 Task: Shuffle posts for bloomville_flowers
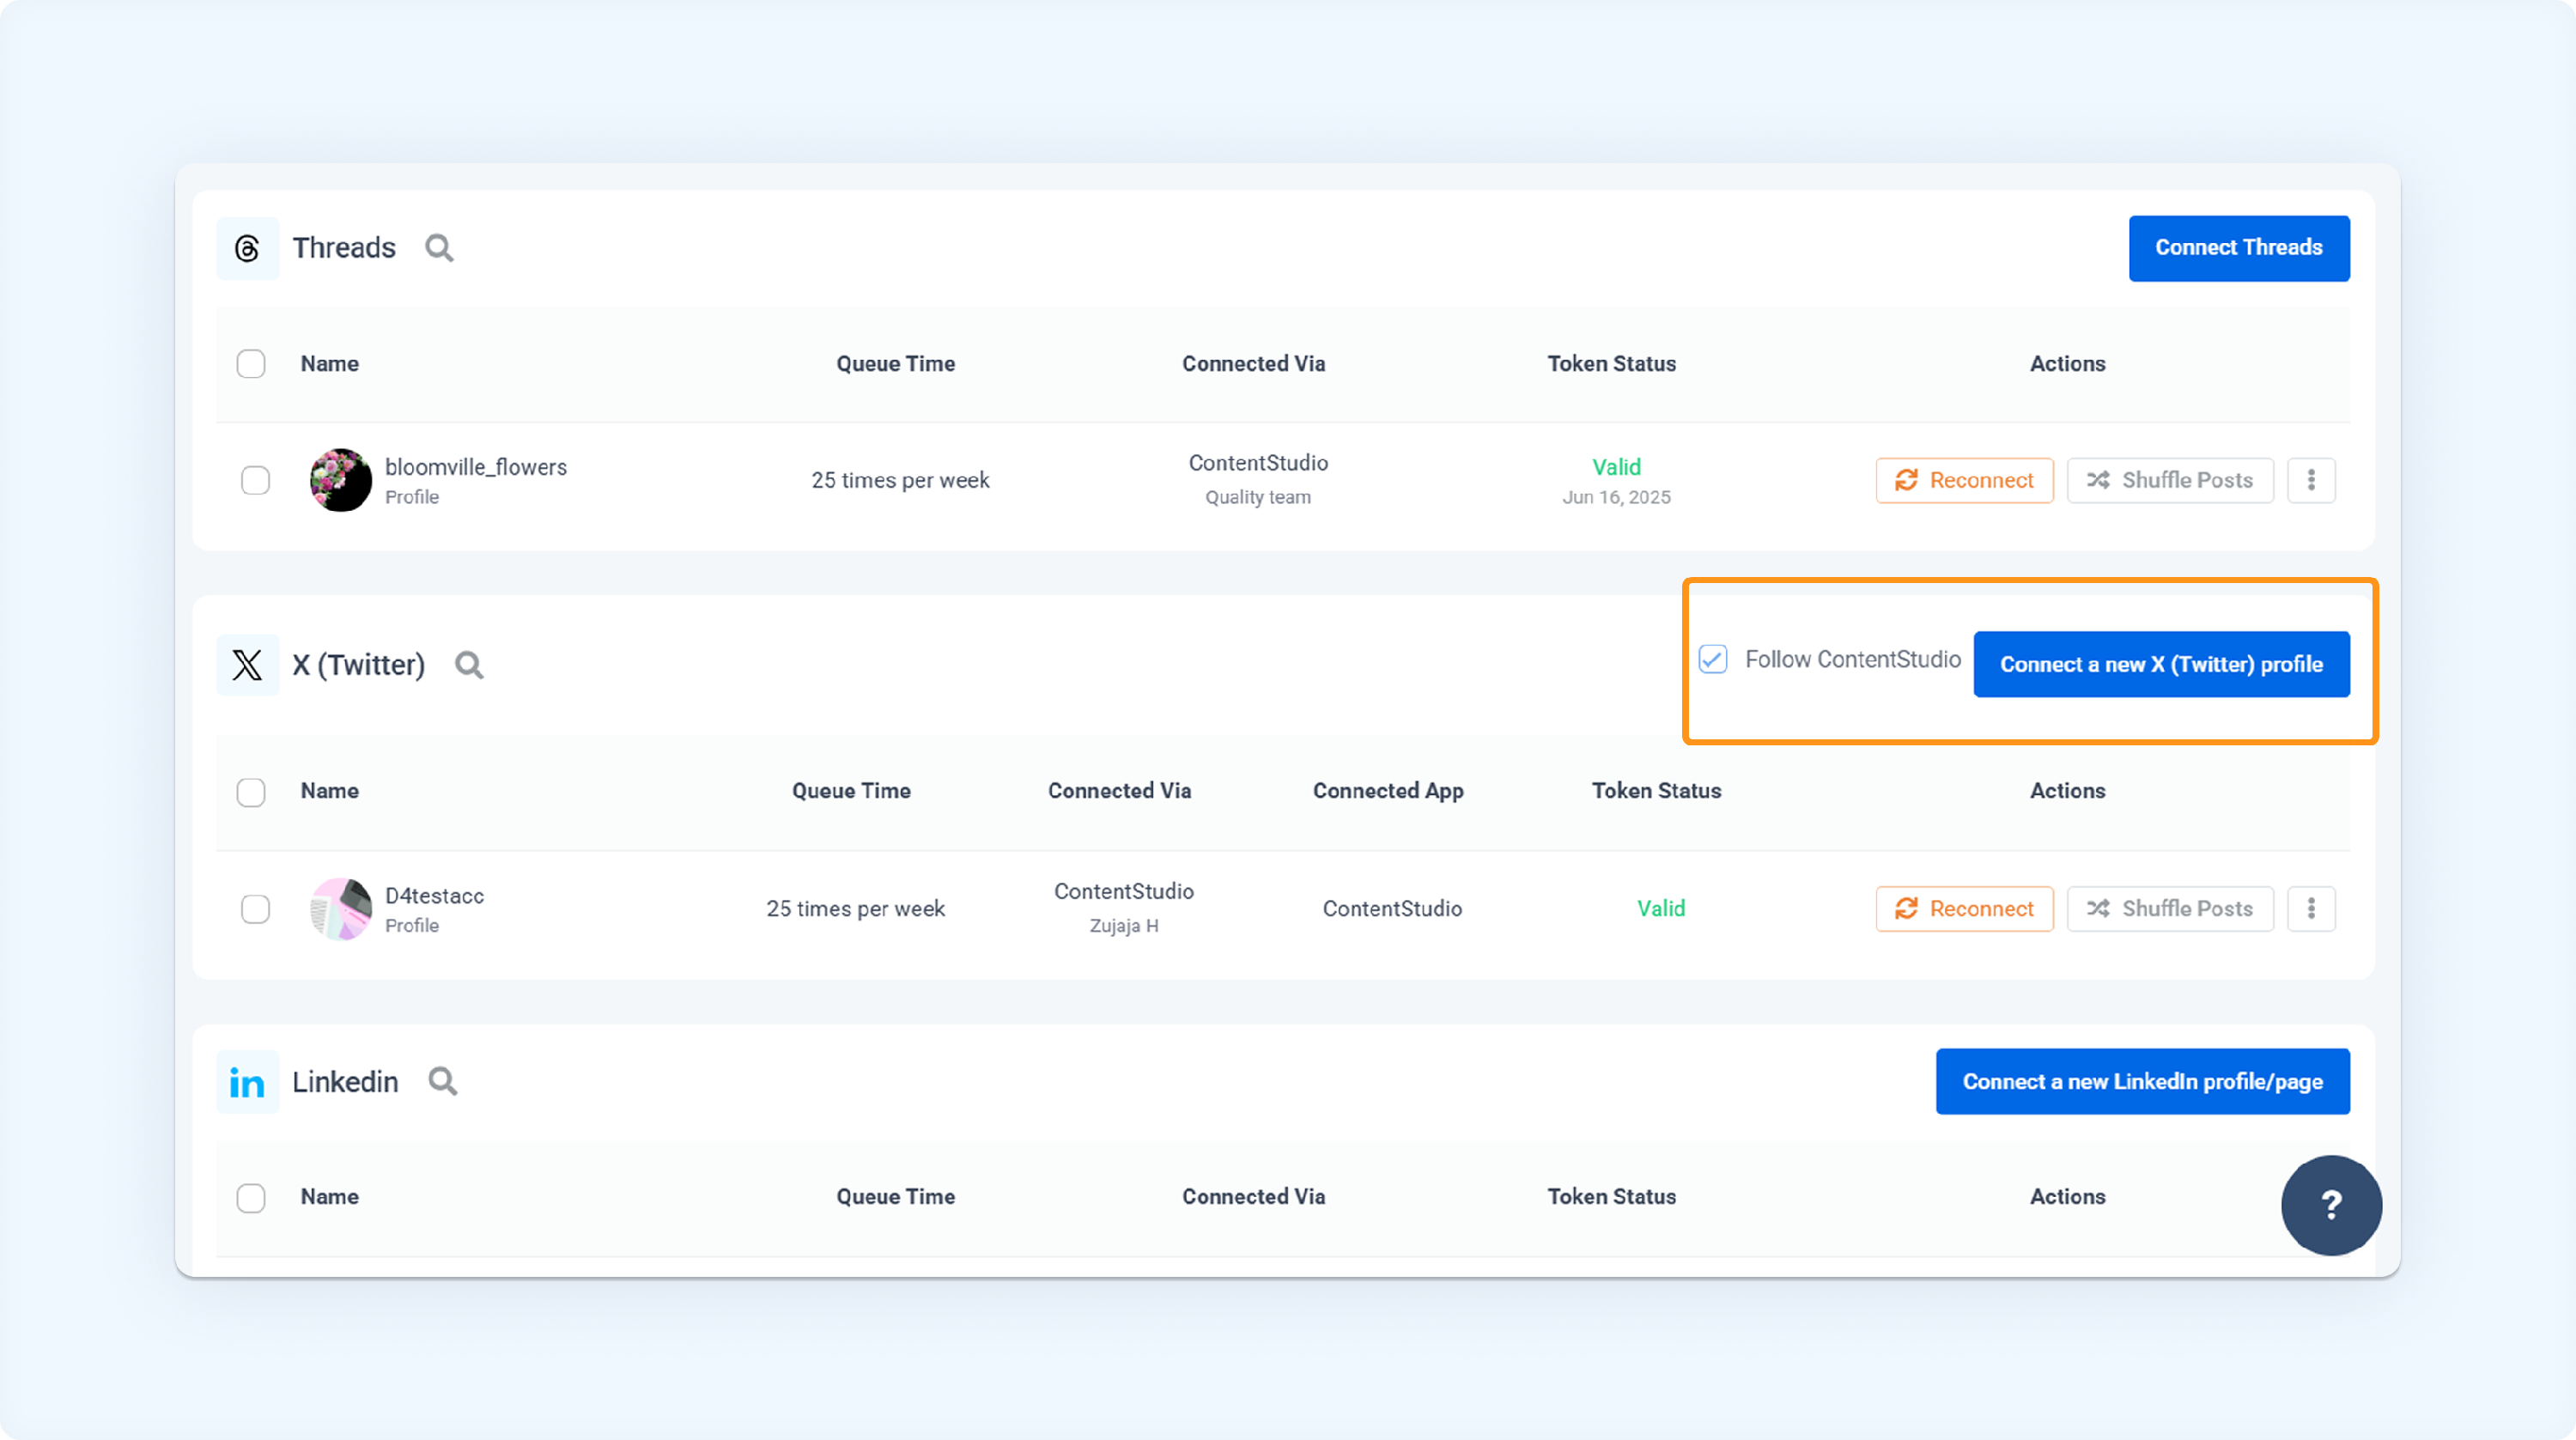(x=2170, y=480)
